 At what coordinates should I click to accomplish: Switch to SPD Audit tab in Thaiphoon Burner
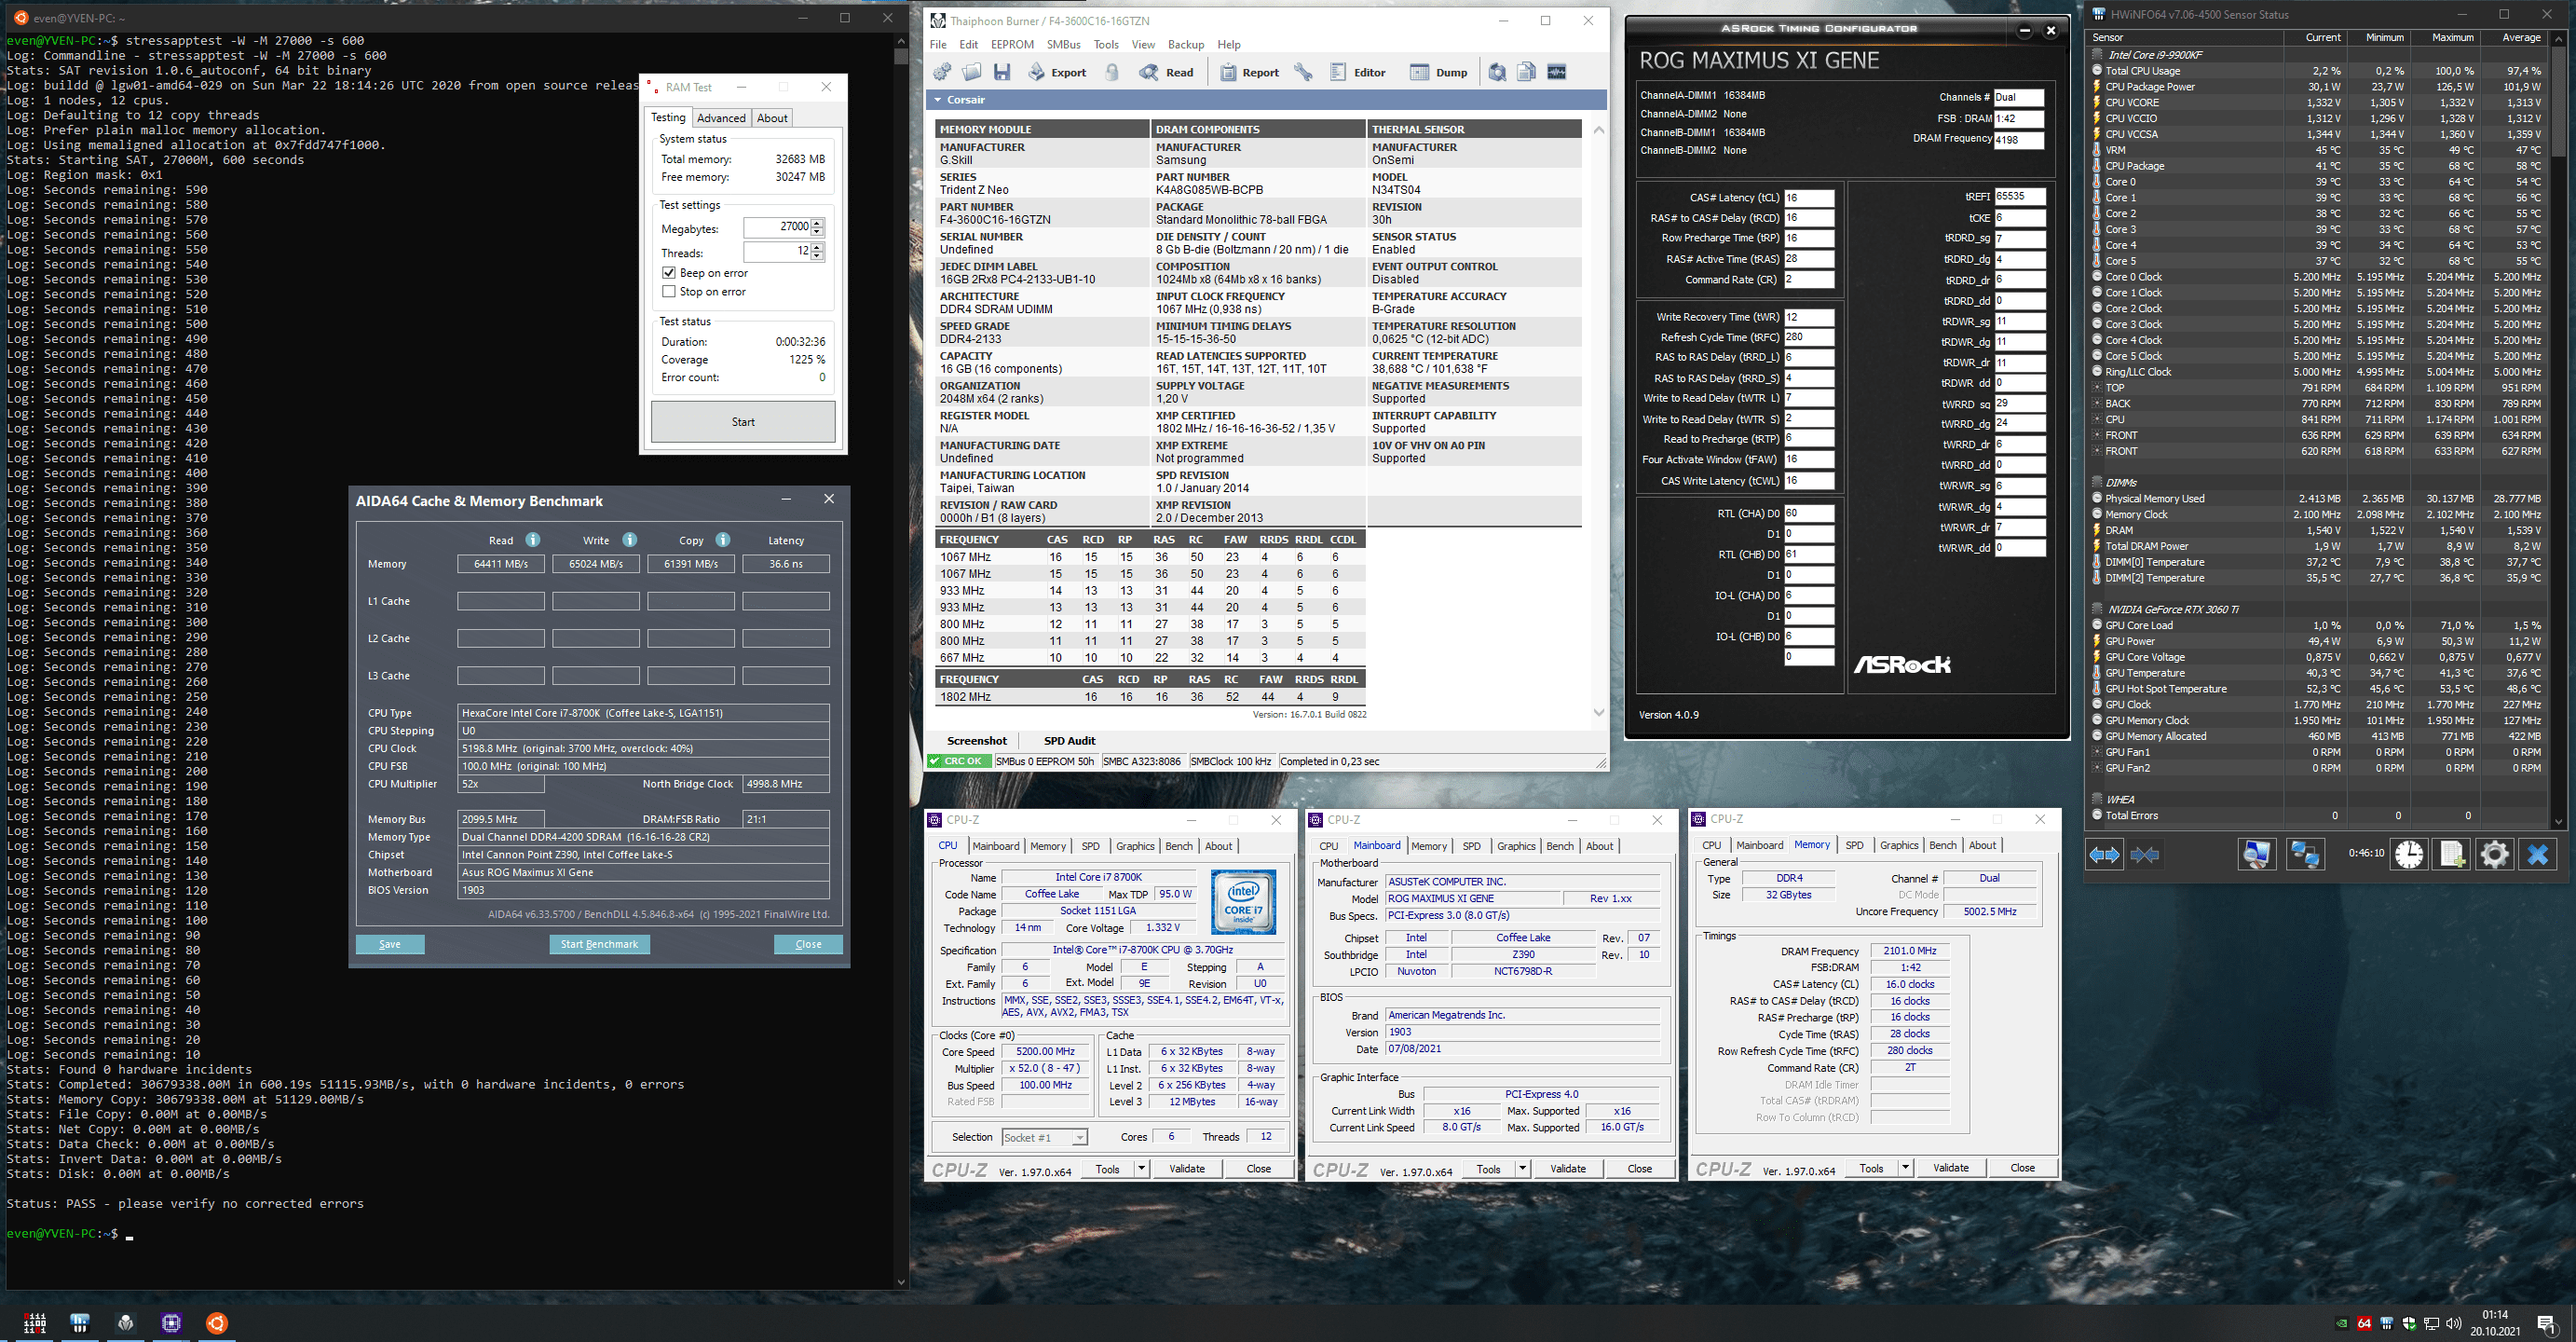(1069, 741)
